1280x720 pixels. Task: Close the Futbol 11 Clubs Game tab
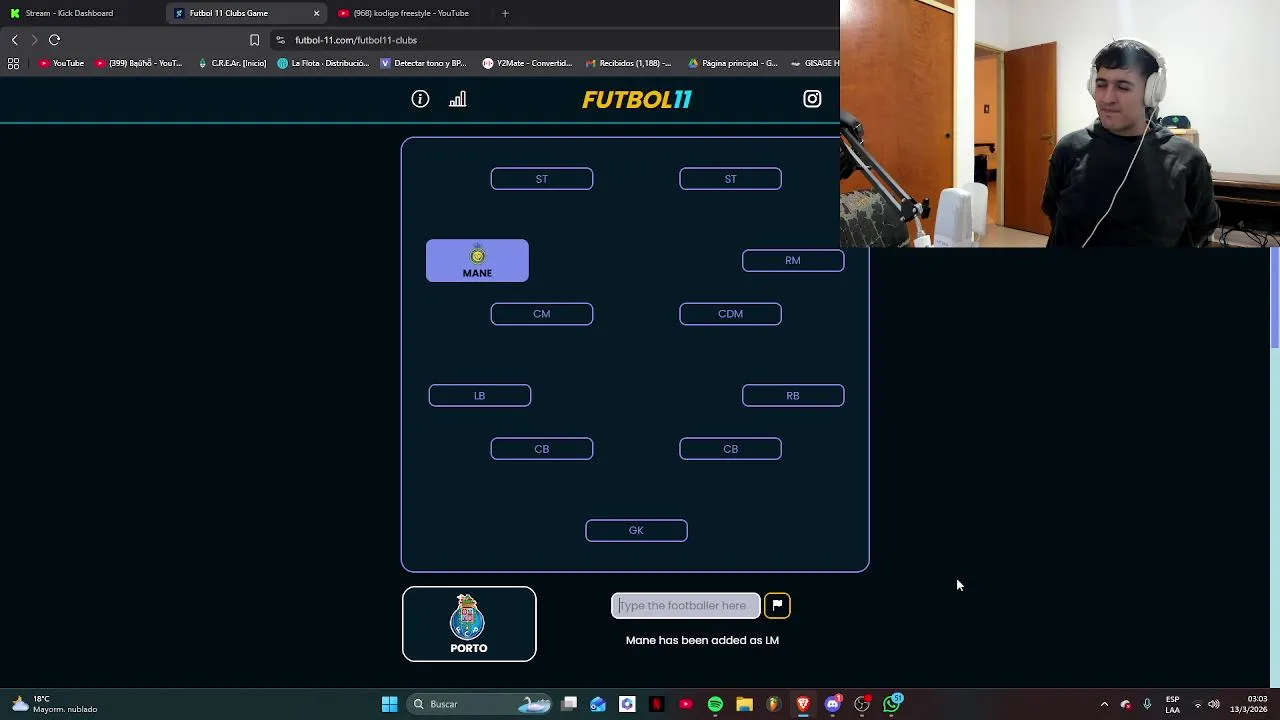tap(317, 13)
